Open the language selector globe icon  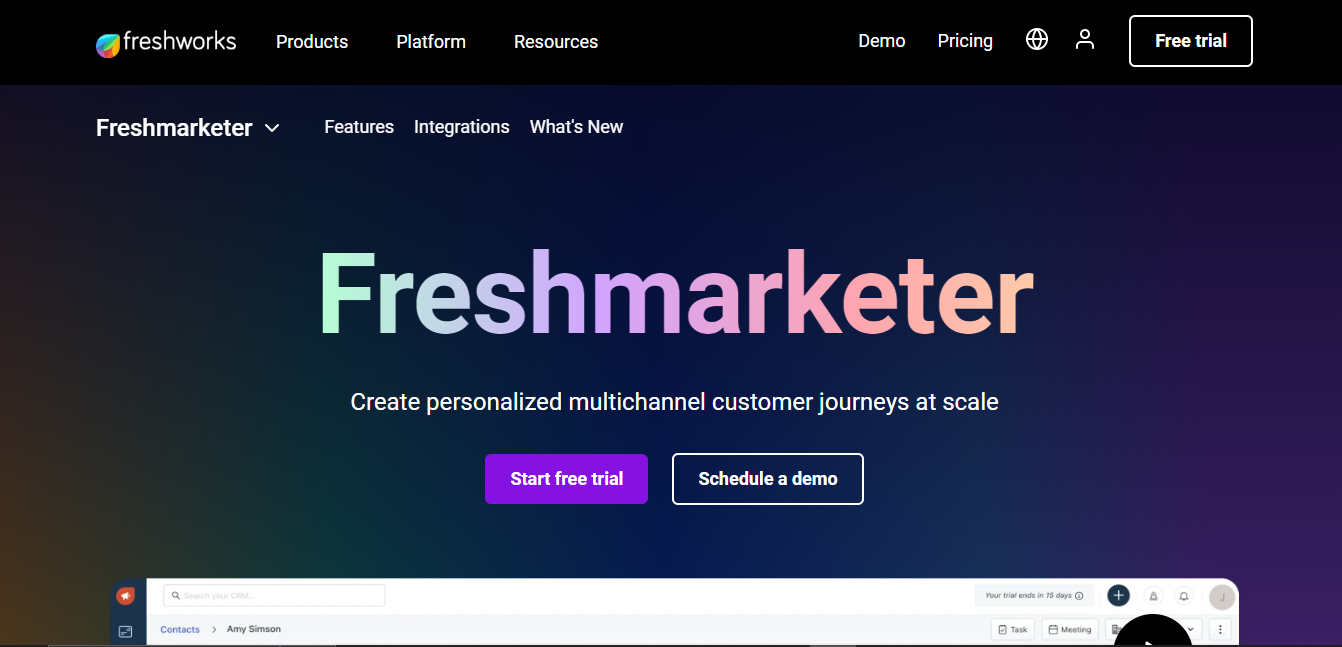tap(1037, 39)
